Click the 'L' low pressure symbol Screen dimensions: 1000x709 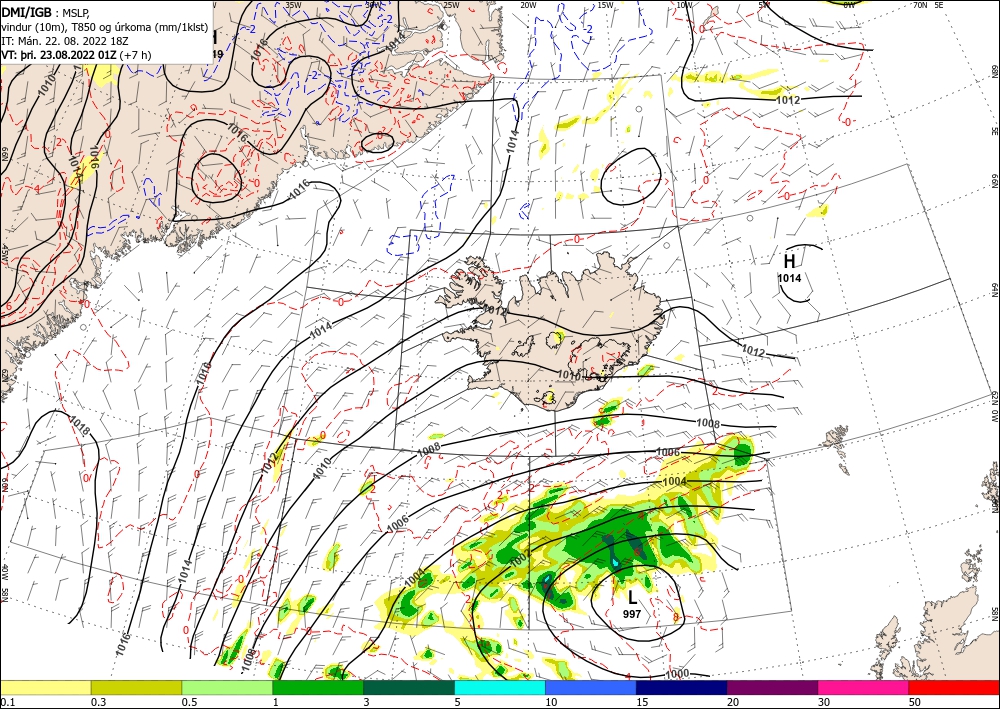tap(632, 598)
